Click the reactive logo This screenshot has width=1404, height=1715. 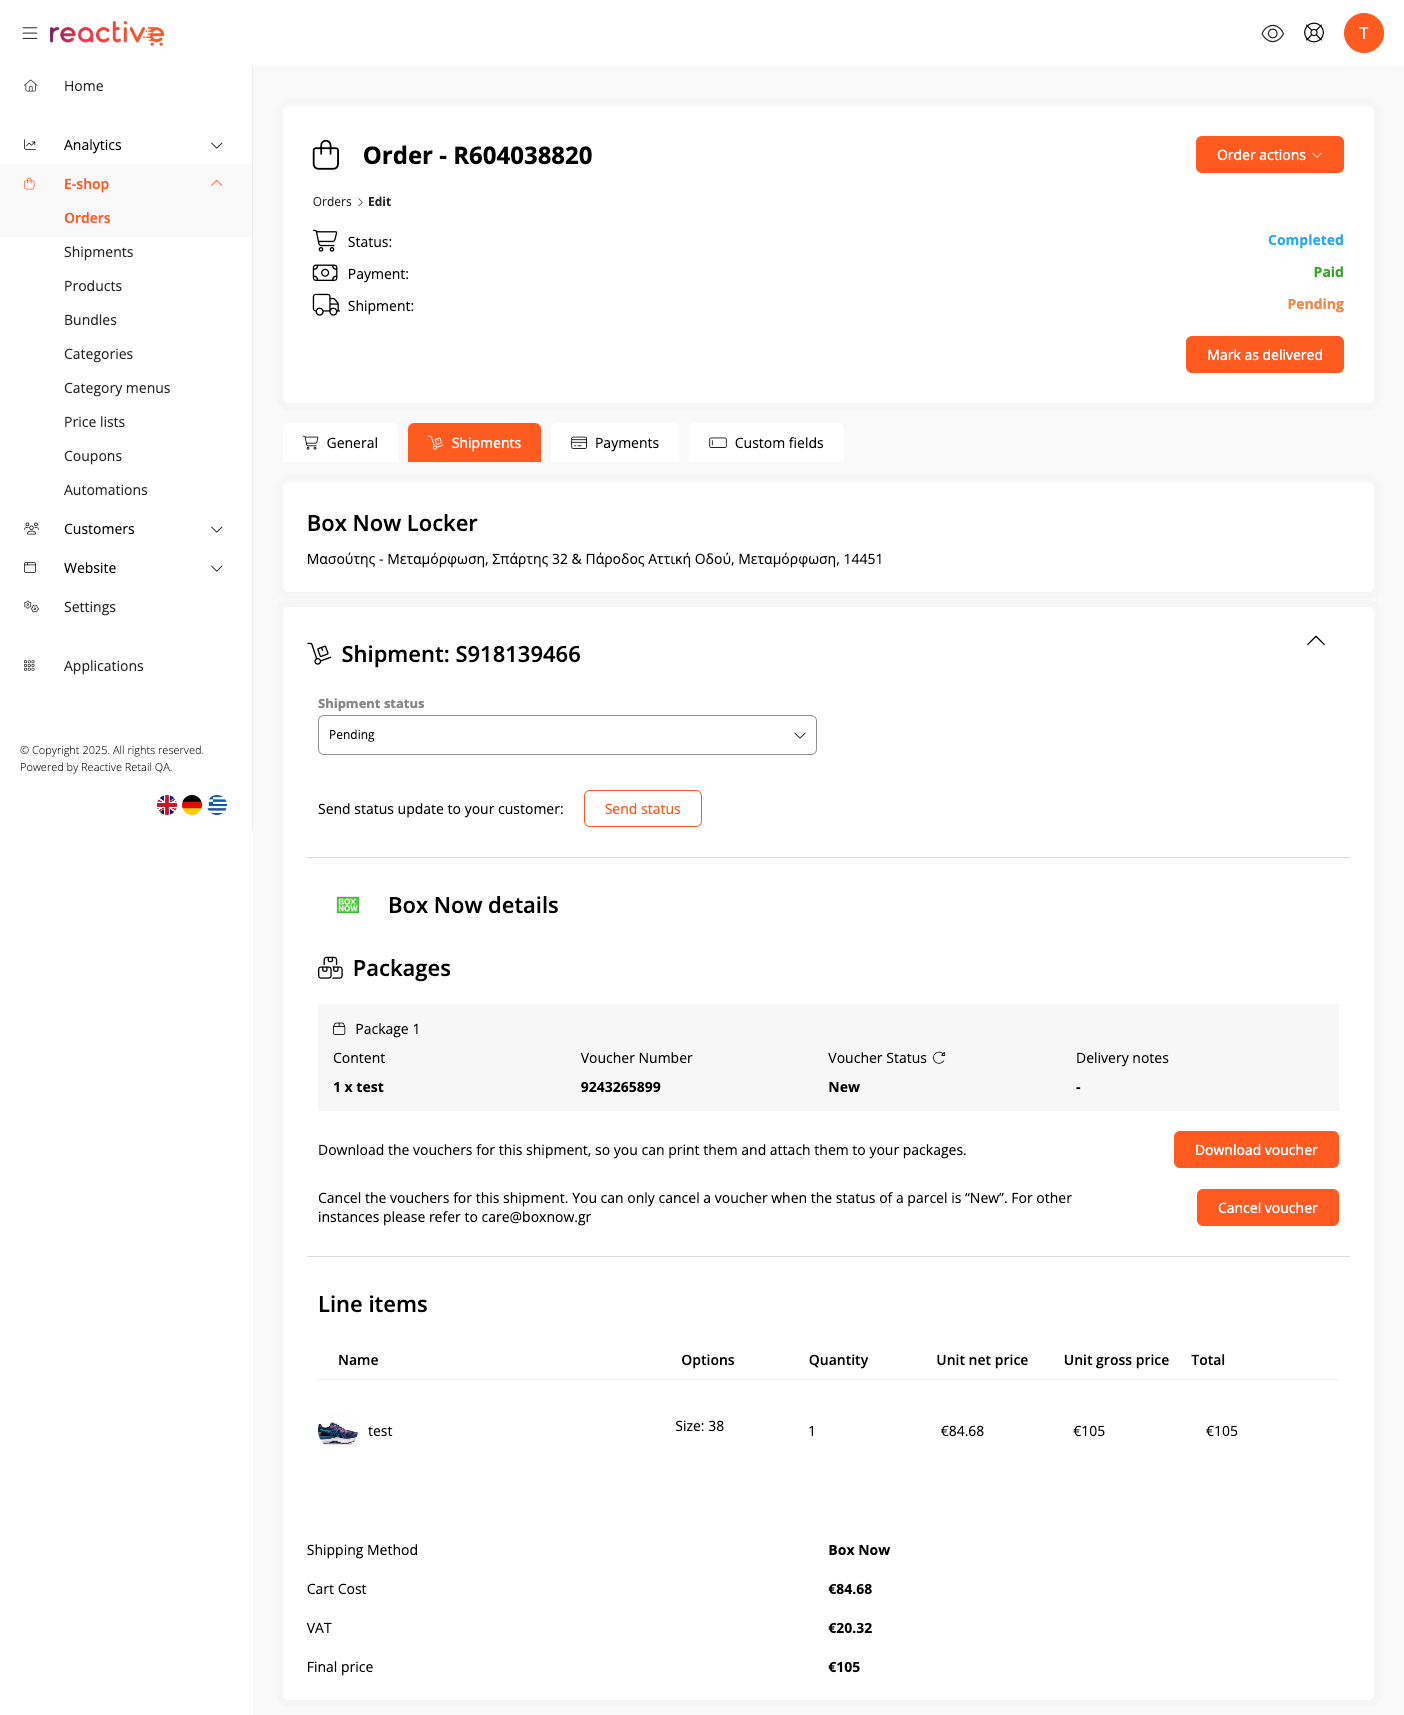pos(106,33)
